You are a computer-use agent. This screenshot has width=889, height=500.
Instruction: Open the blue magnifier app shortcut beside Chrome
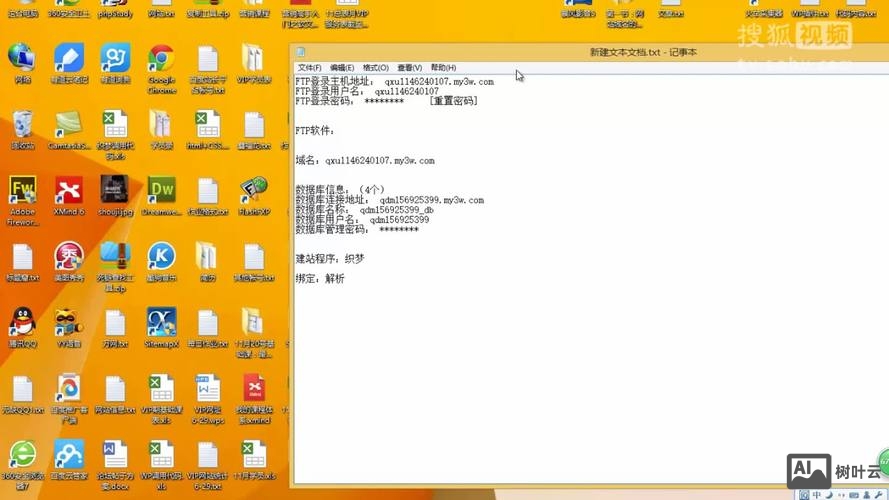pos(115,63)
